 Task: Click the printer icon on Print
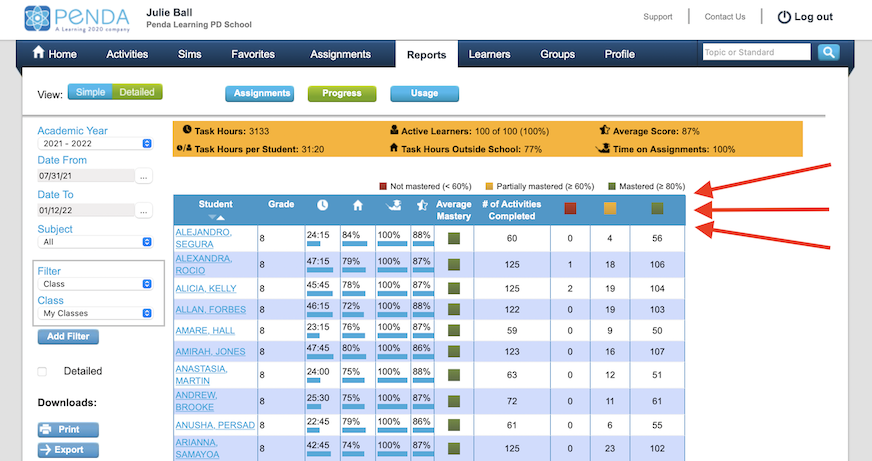46,429
